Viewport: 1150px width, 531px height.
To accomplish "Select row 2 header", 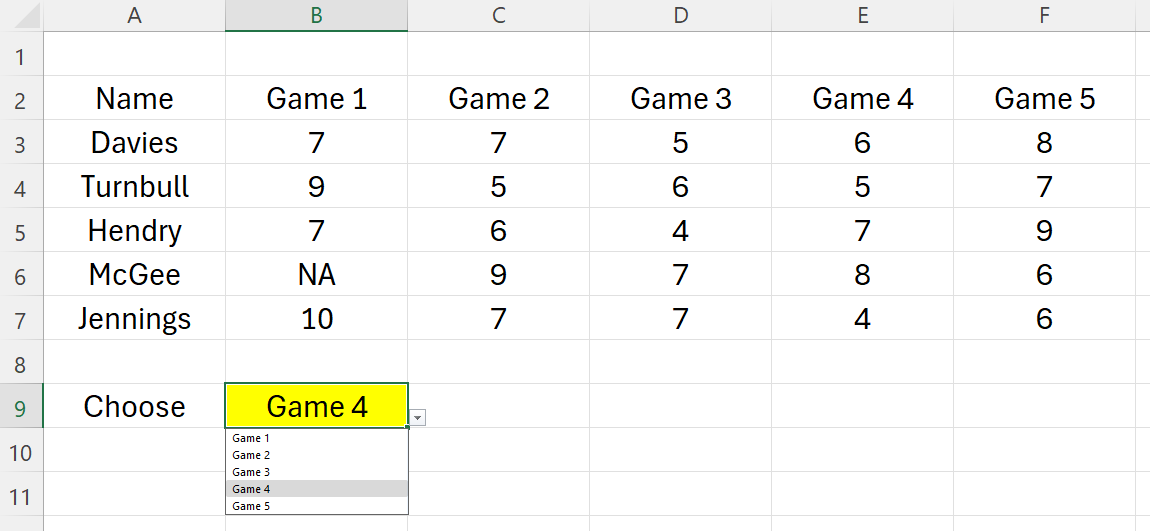I will pos(21,99).
